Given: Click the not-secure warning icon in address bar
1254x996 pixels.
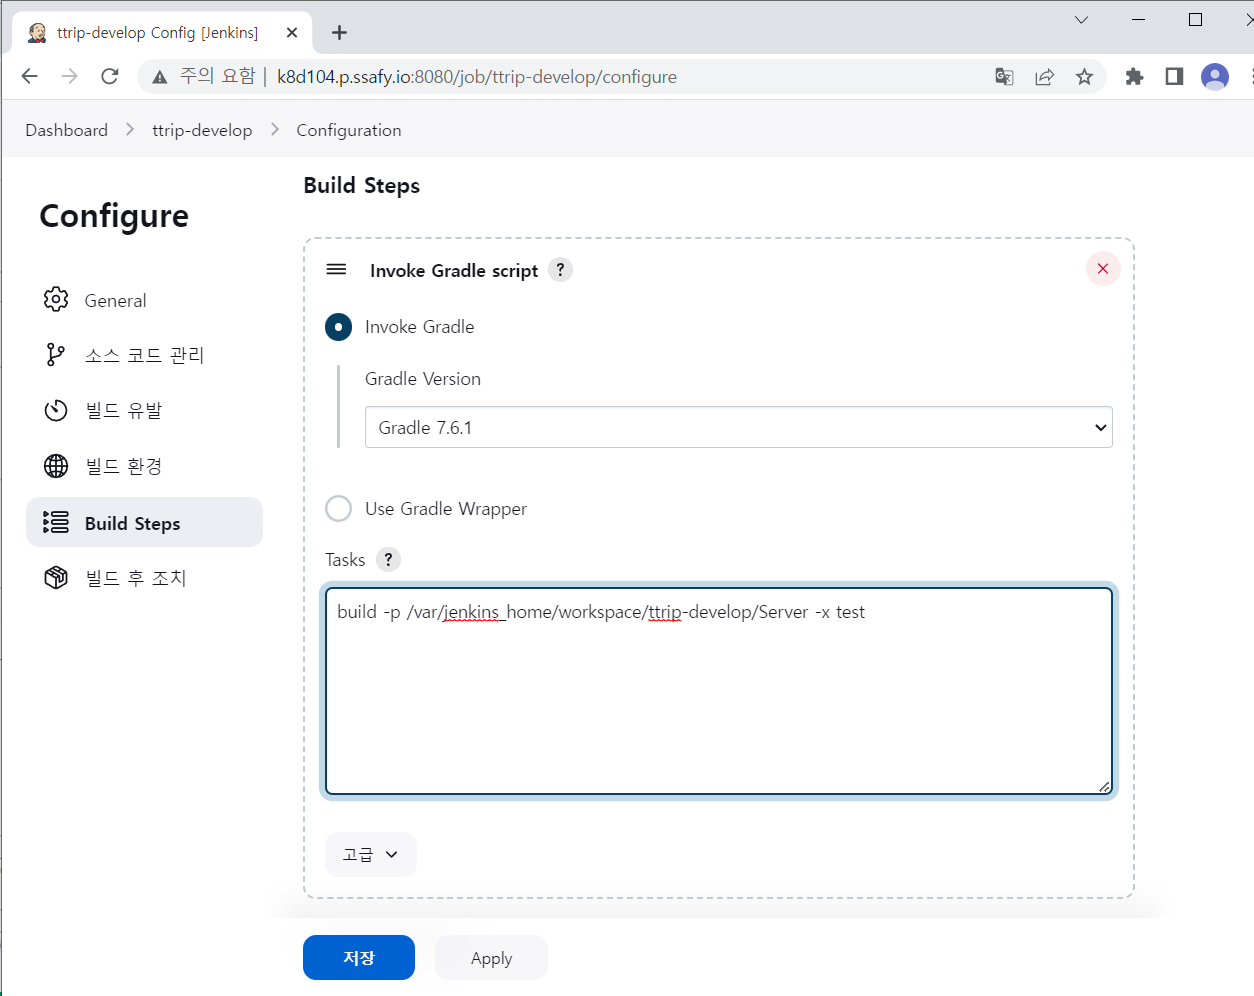Looking at the screenshot, I should click(159, 77).
